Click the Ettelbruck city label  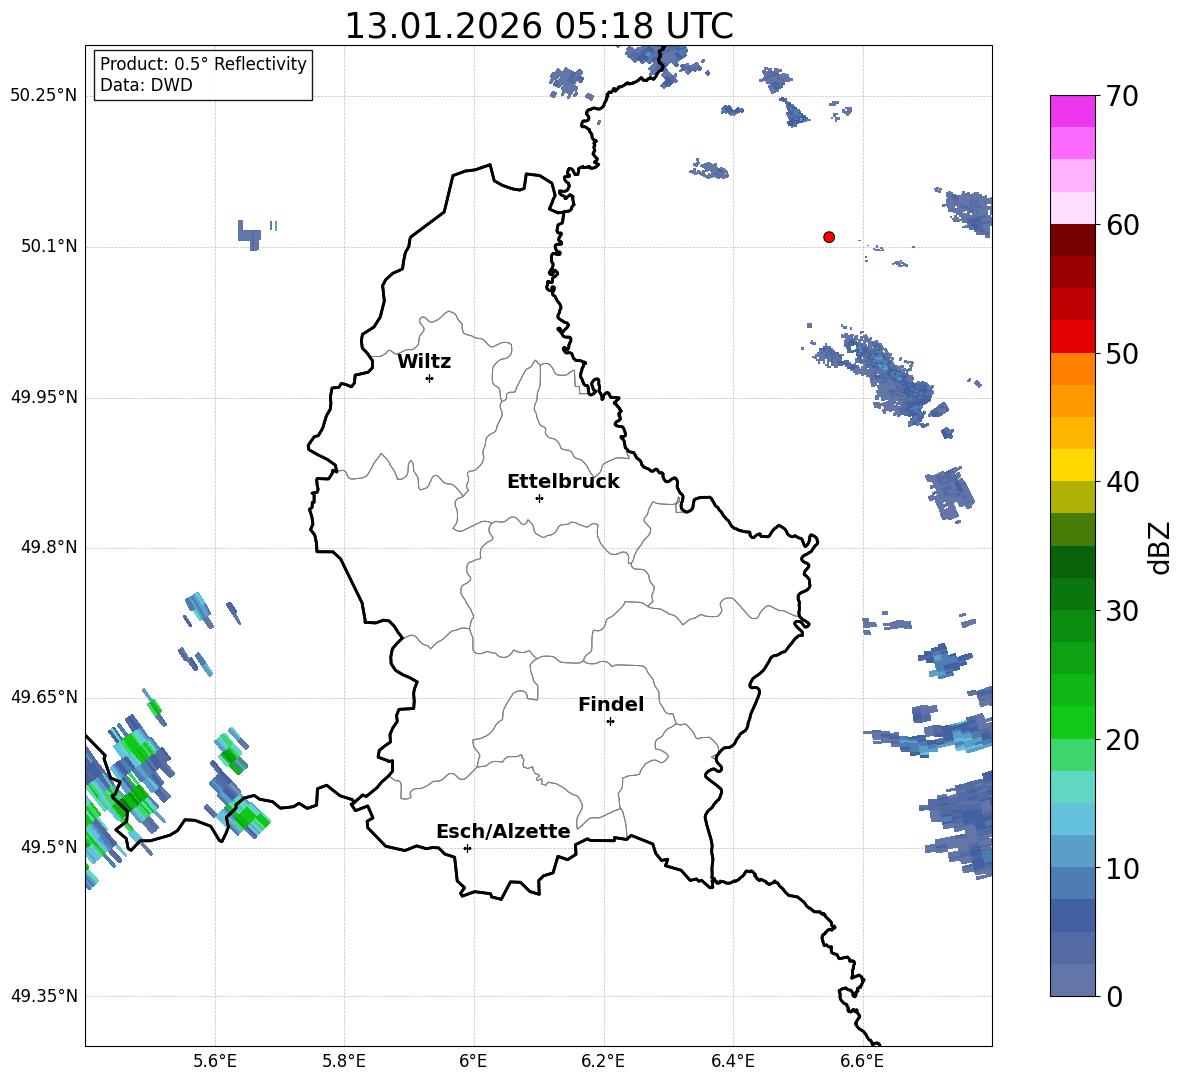[x=563, y=482]
